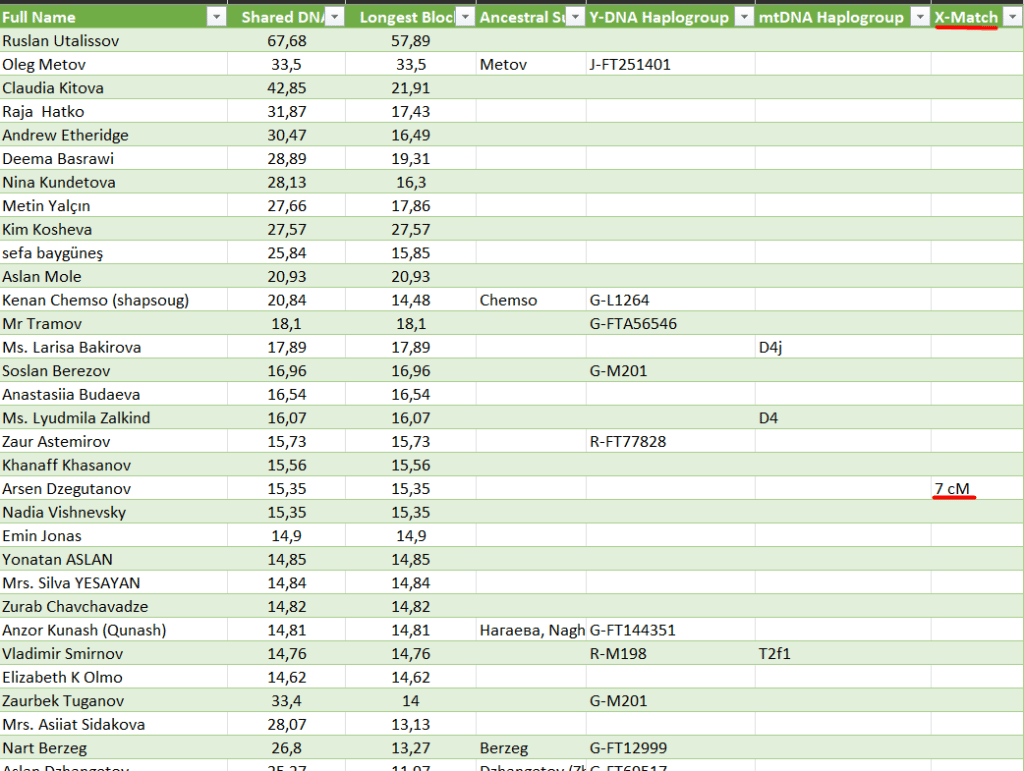Expand the Y-DNA Haplogroup filter dropdown

pyautogui.click(x=742, y=17)
